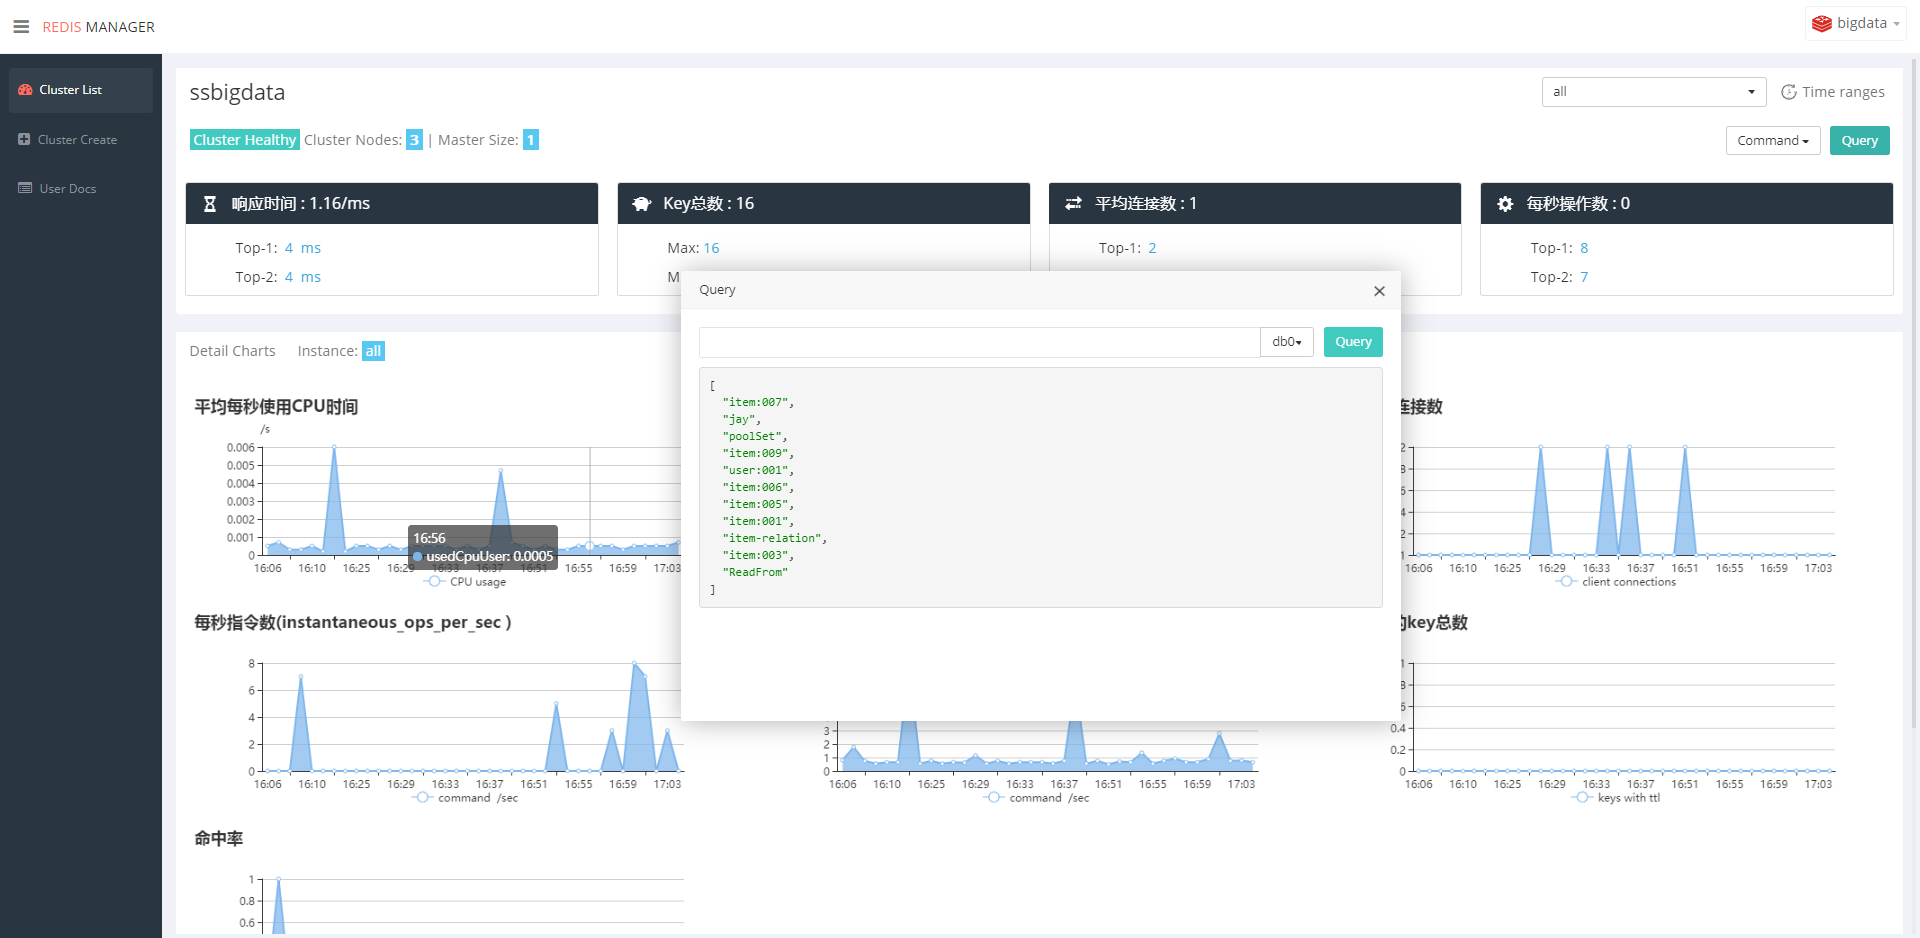Click the Query button inside the dialog

pyautogui.click(x=1353, y=342)
